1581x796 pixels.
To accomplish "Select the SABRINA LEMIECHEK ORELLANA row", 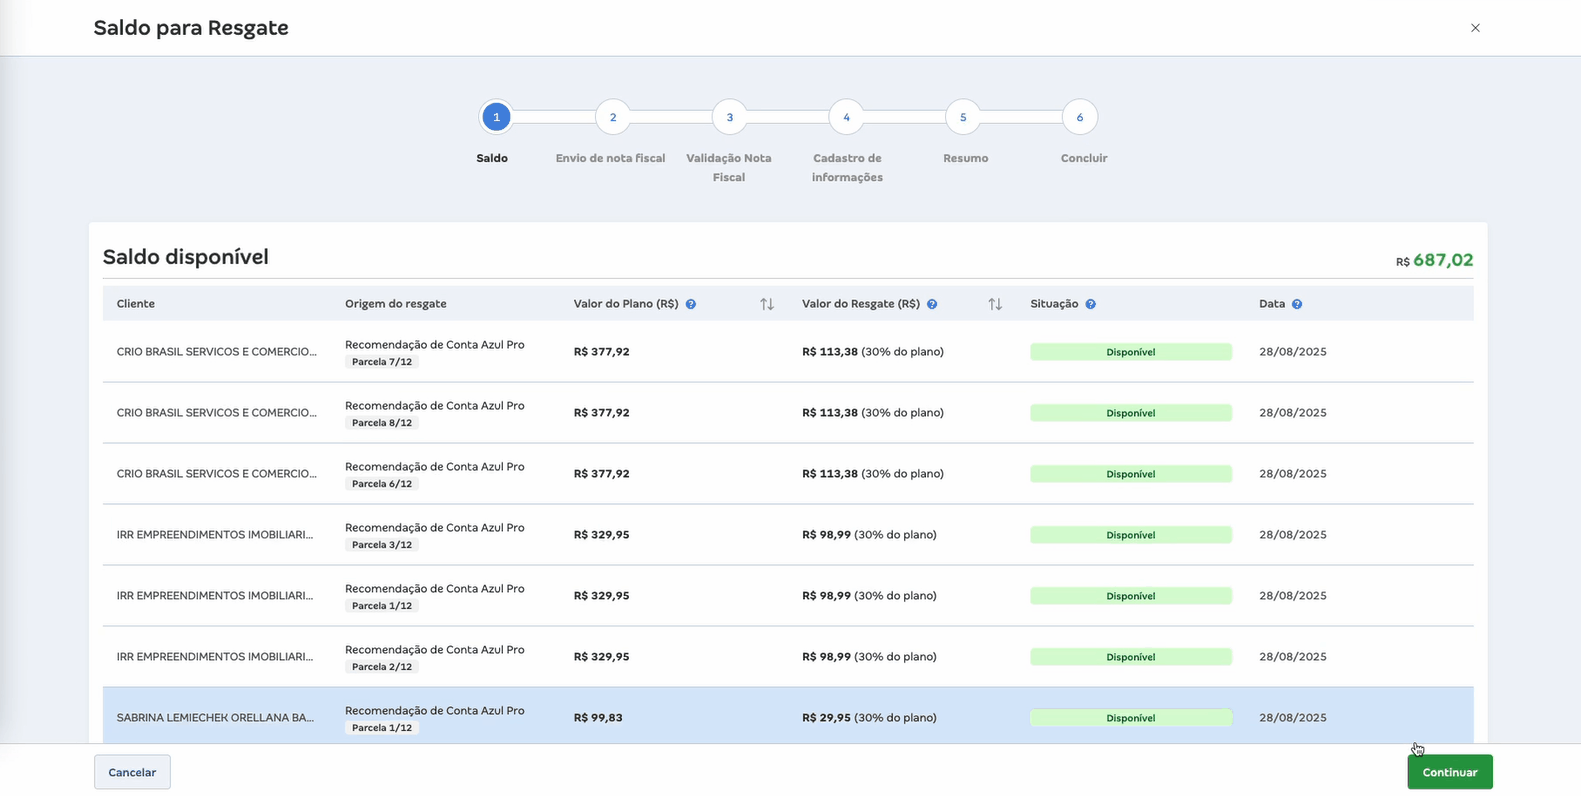I will pyautogui.click(x=215, y=718).
